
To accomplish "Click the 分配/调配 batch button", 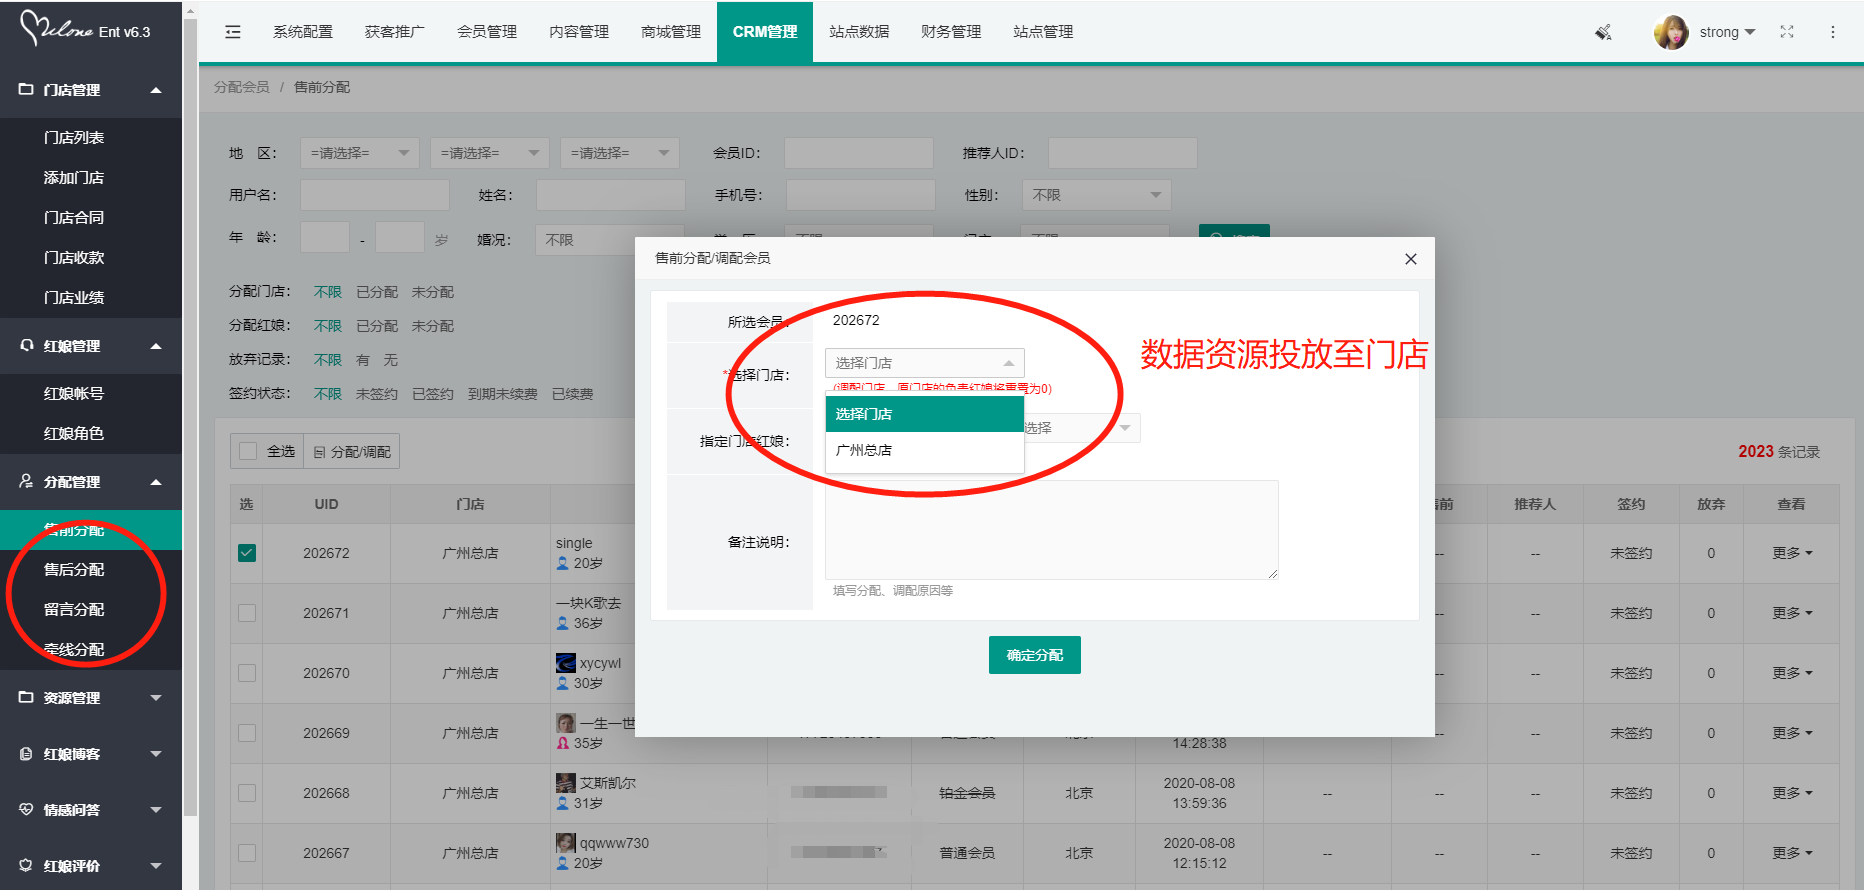I will [352, 452].
